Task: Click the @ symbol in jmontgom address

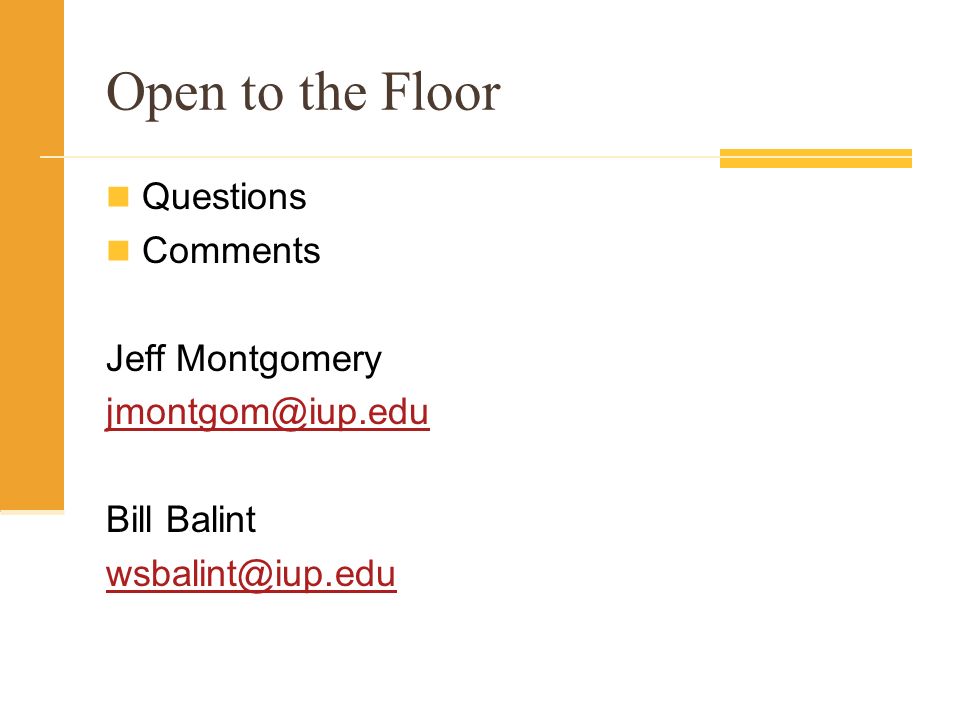Action: [x=288, y=413]
